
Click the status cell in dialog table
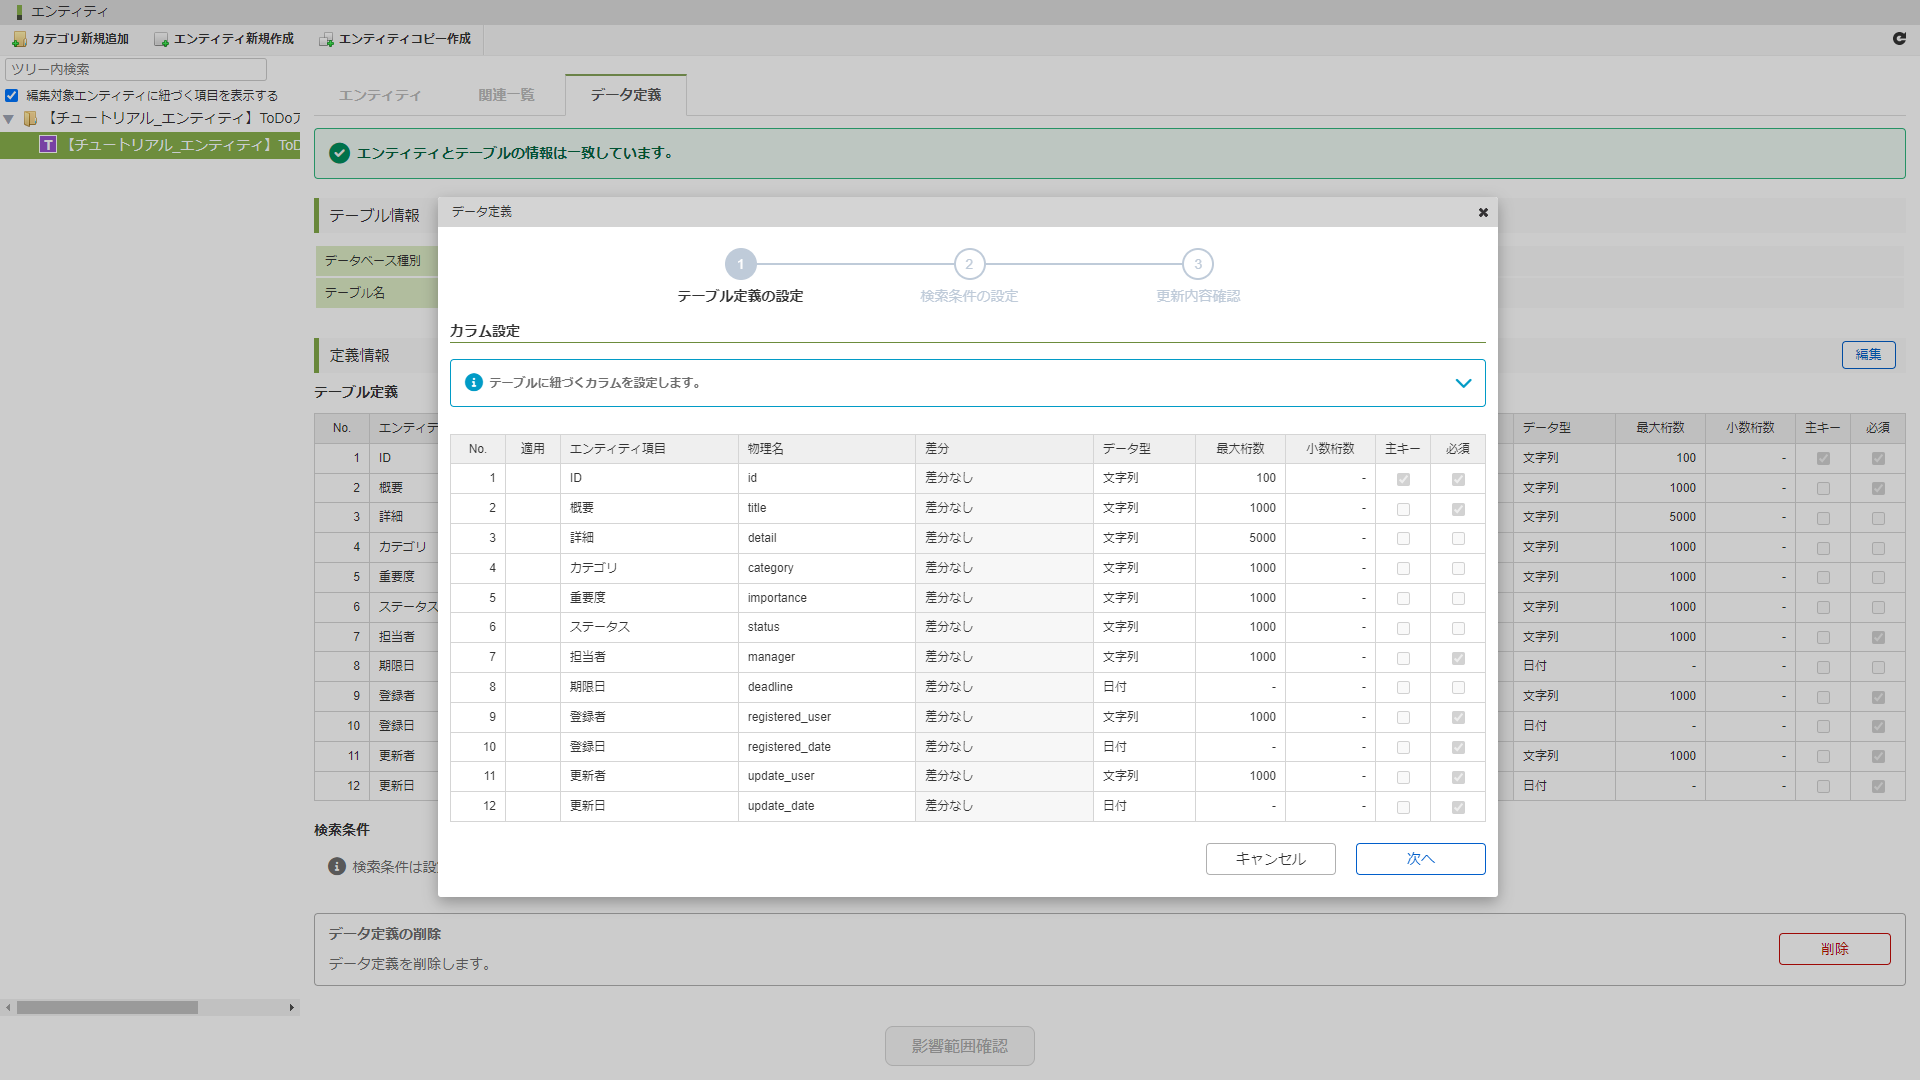pyautogui.click(x=826, y=627)
